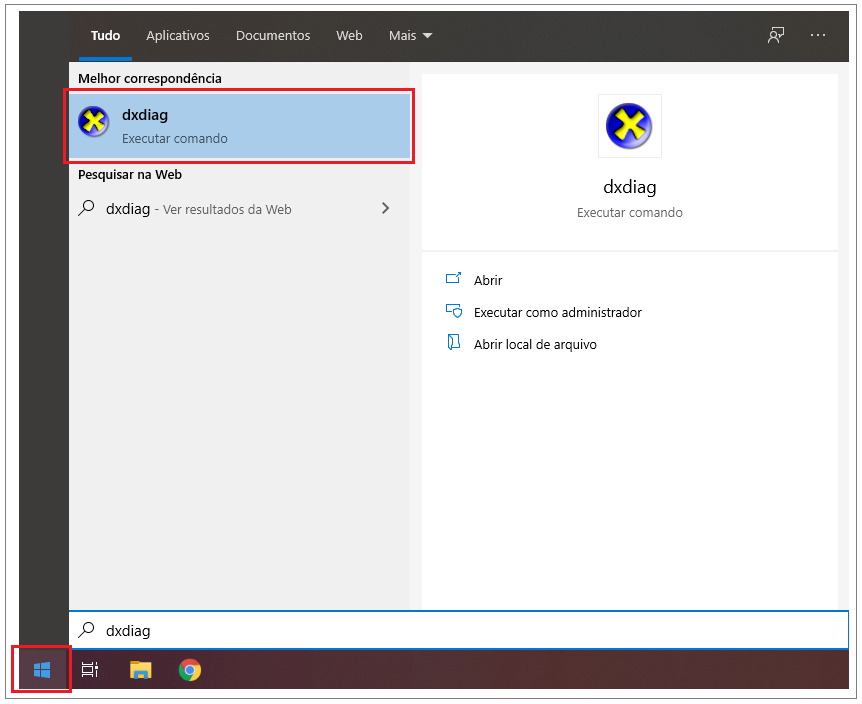Click the dxdiag text in search field
Image resolution: width=862 pixels, height=704 pixels.
pyautogui.click(x=128, y=631)
